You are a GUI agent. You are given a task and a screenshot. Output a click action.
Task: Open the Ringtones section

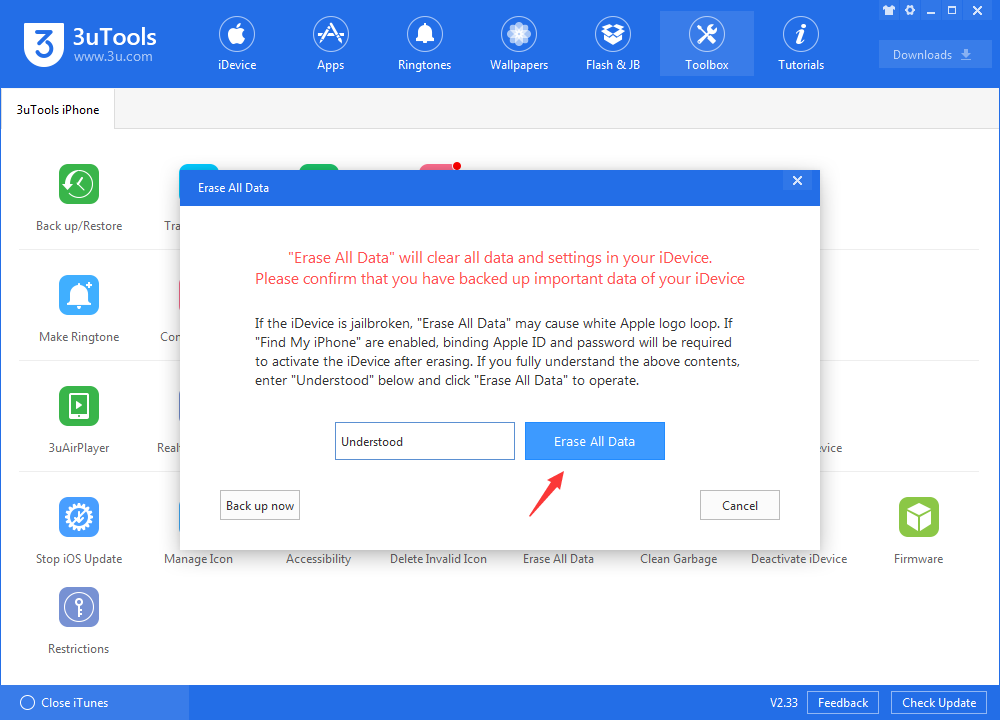(425, 44)
